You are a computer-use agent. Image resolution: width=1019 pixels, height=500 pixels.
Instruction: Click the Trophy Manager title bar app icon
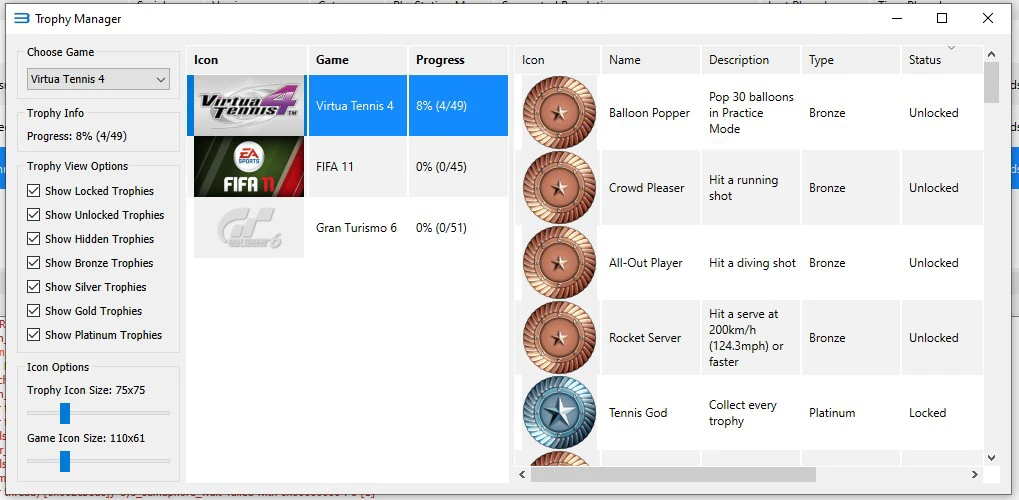pos(21,19)
